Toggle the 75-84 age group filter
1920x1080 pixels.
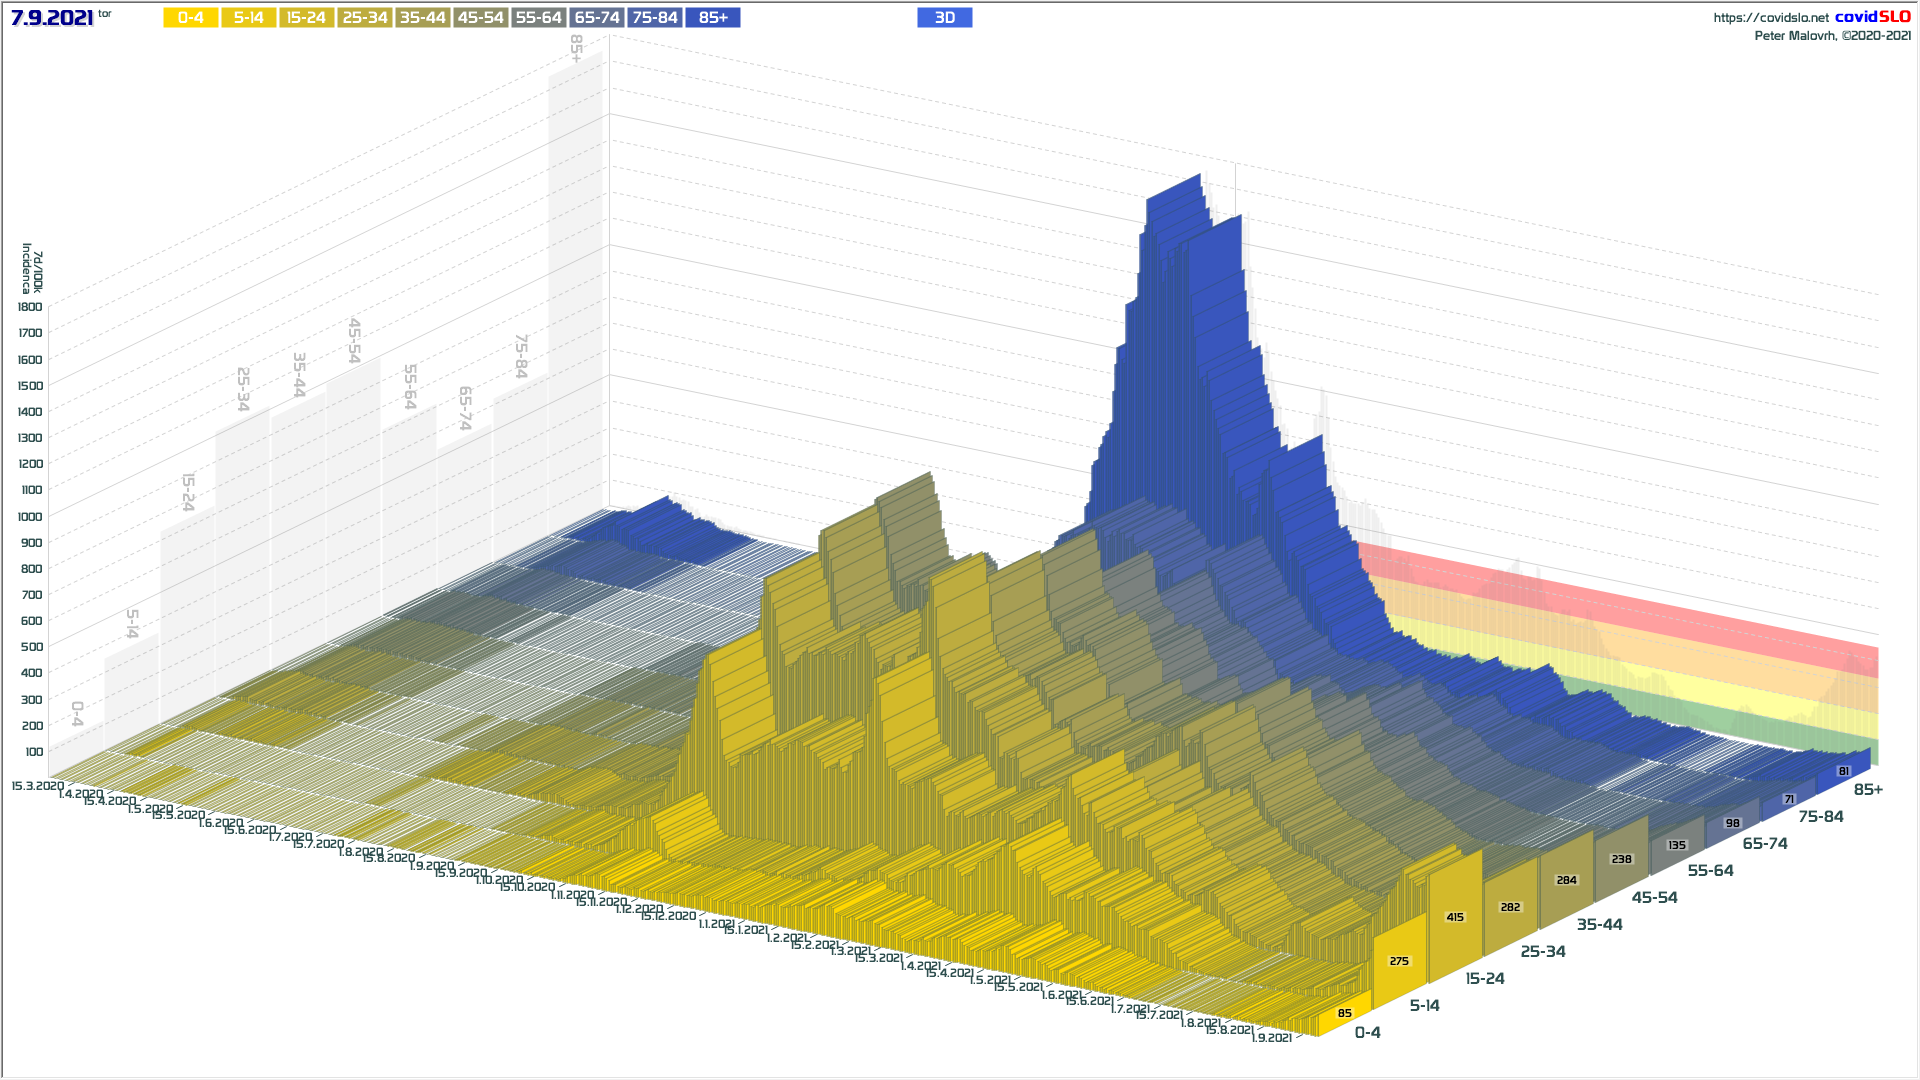tap(655, 18)
